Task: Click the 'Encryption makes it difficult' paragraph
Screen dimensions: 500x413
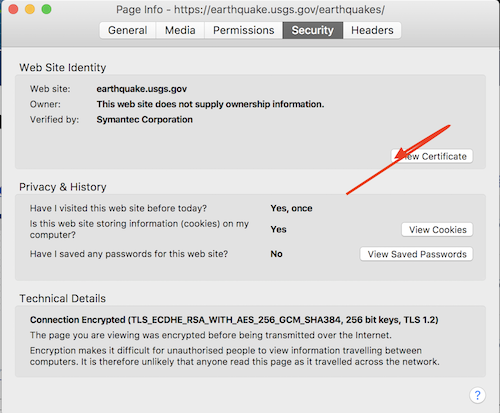Action: pos(235,356)
